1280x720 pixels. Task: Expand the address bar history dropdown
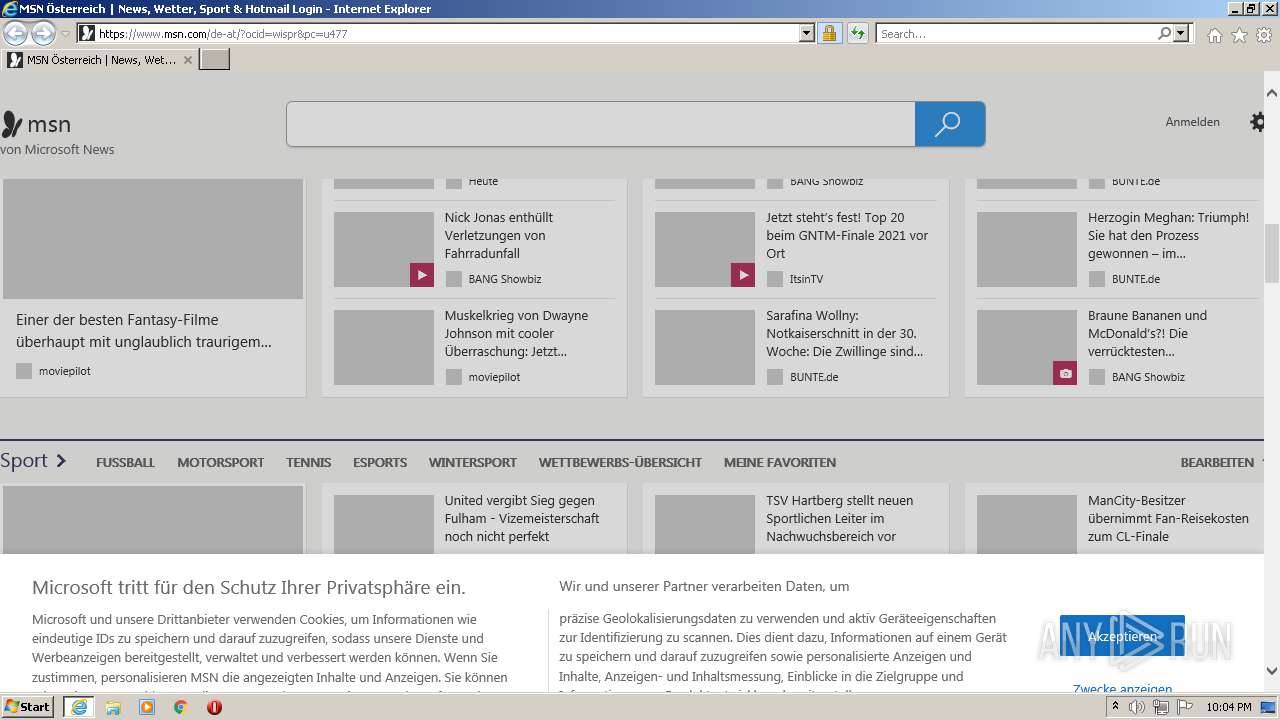pyautogui.click(x=807, y=33)
